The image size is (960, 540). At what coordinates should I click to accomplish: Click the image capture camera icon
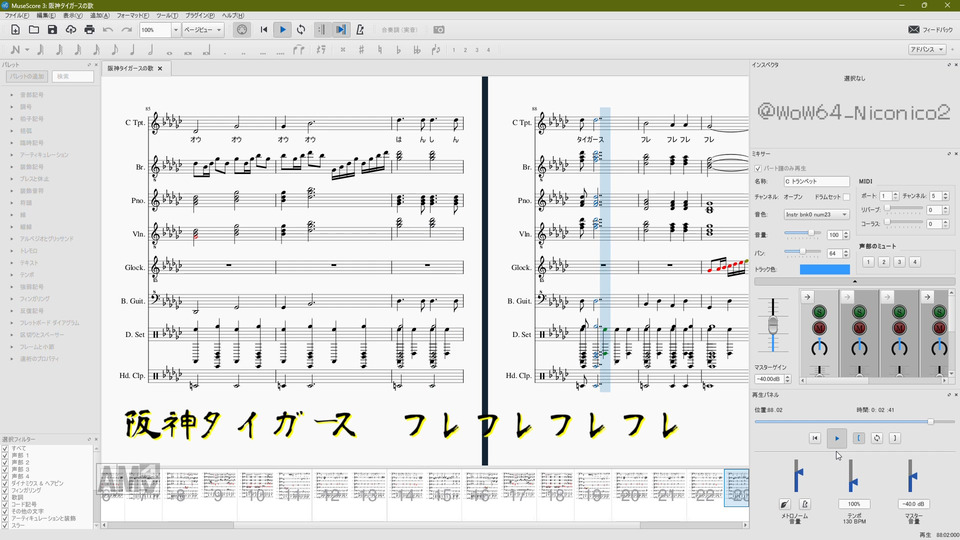pyautogui.click(x=438, y=30)
